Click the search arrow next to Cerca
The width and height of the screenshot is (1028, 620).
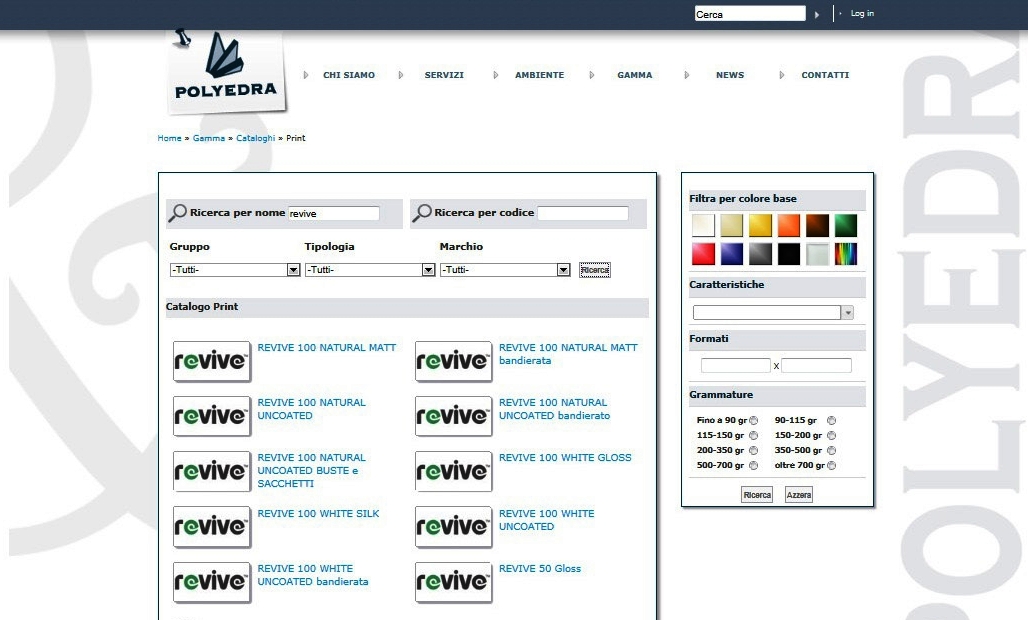point(817,14)
